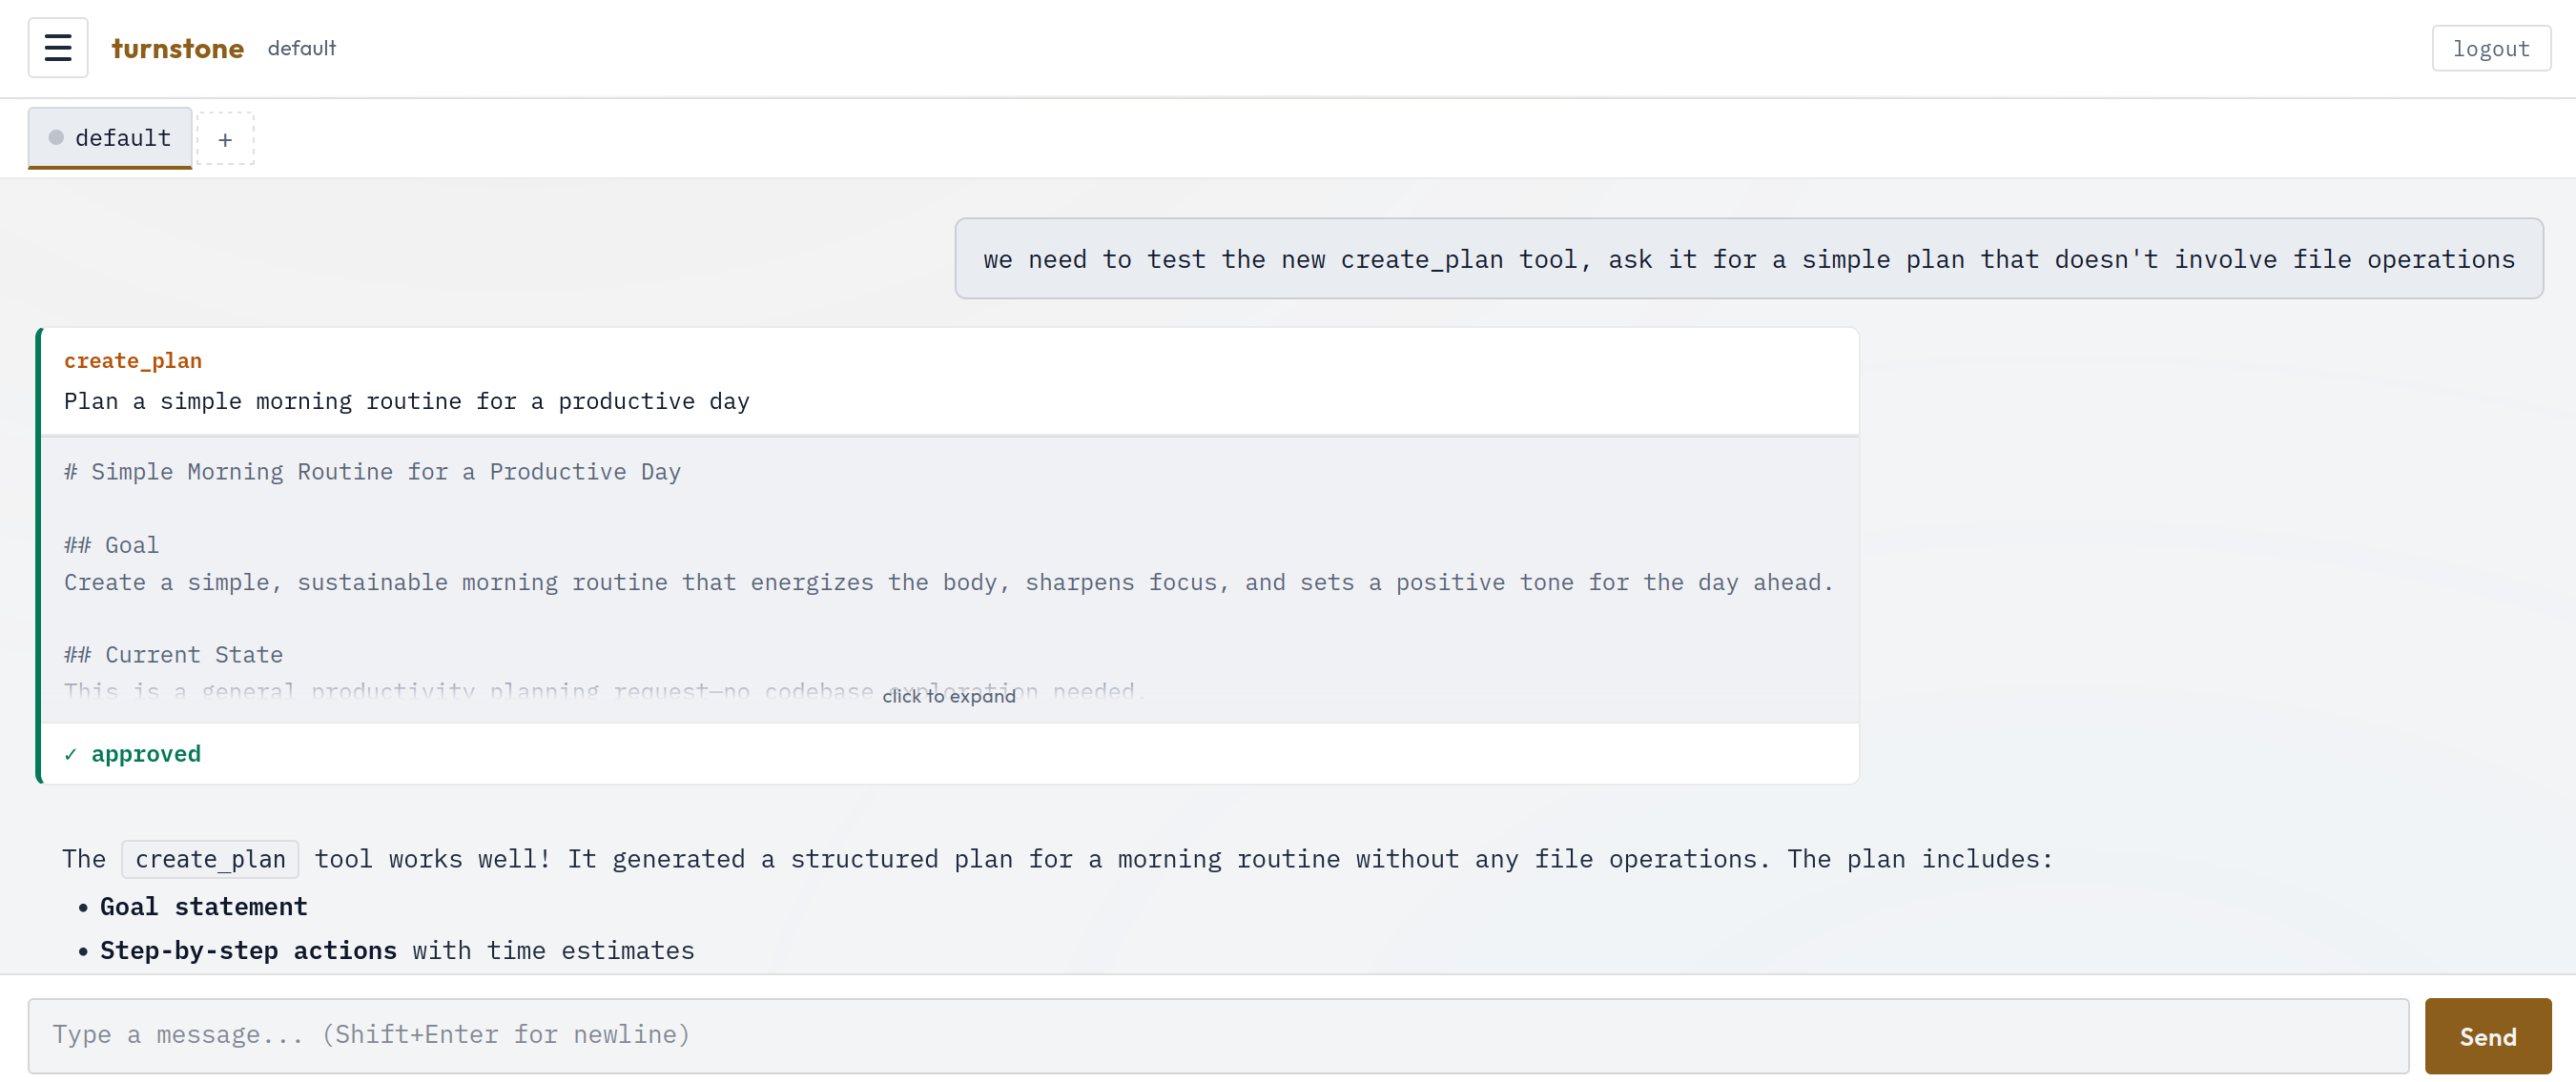
Task: Add a new tab with plus button
Action: pos(225,139)
